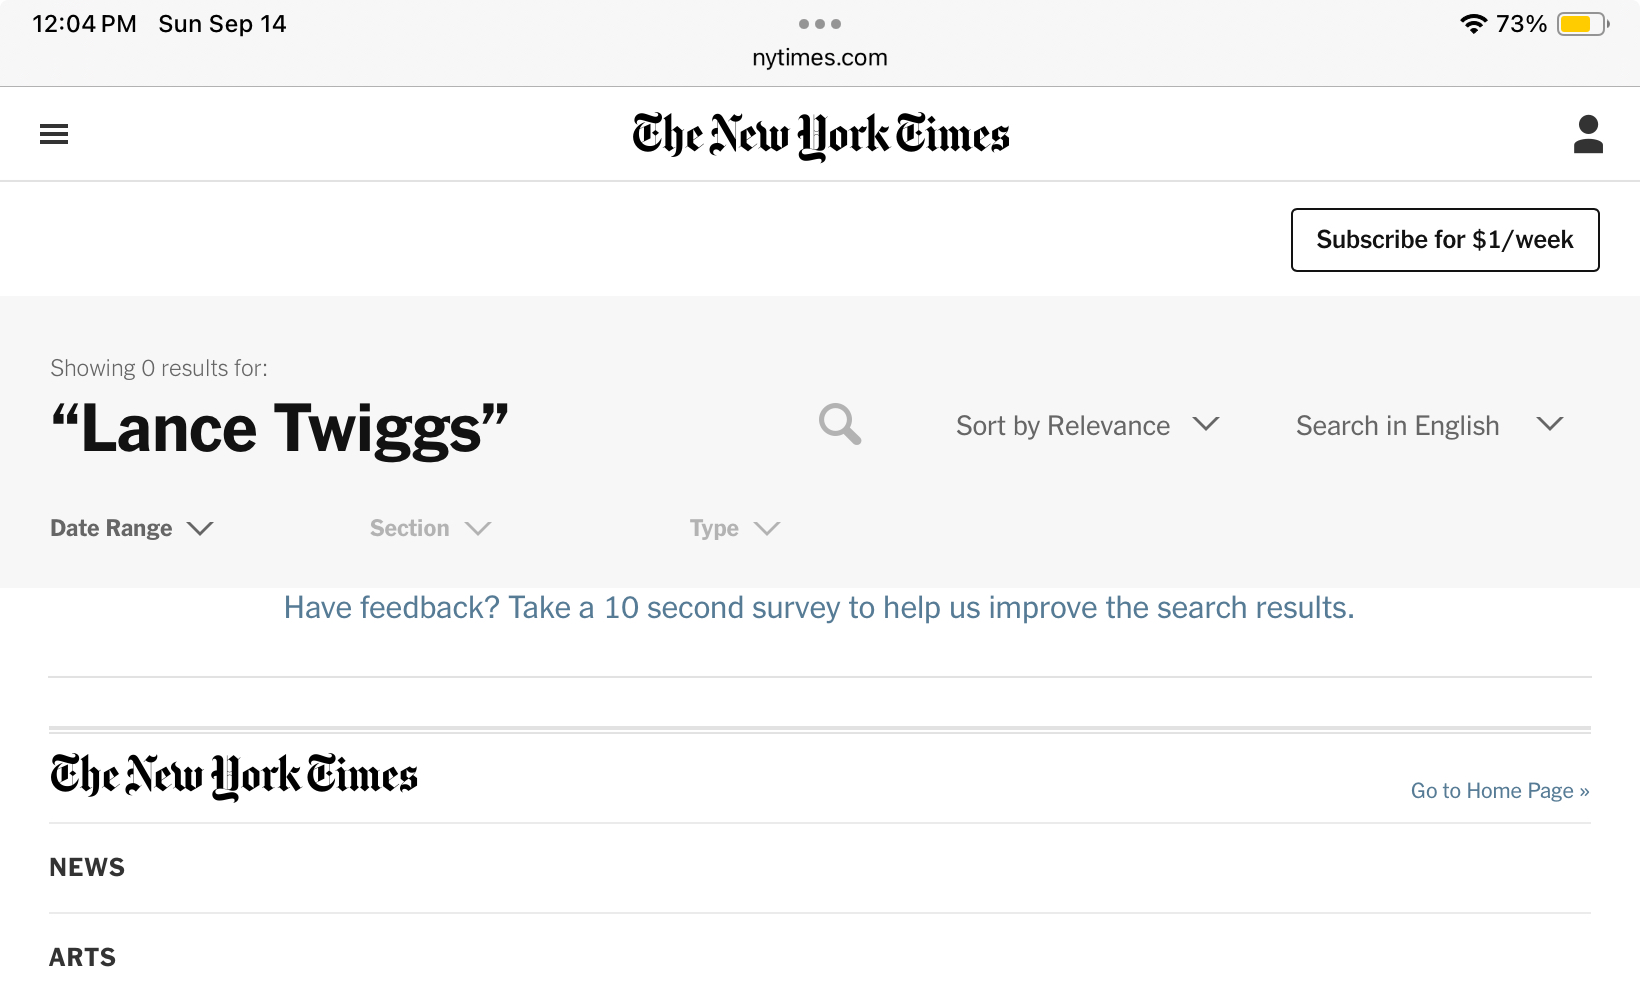1640x981 pixels.
Task: Tap the magnifying glass search icon
Action: pyautogui.click(x=840, y=424)
